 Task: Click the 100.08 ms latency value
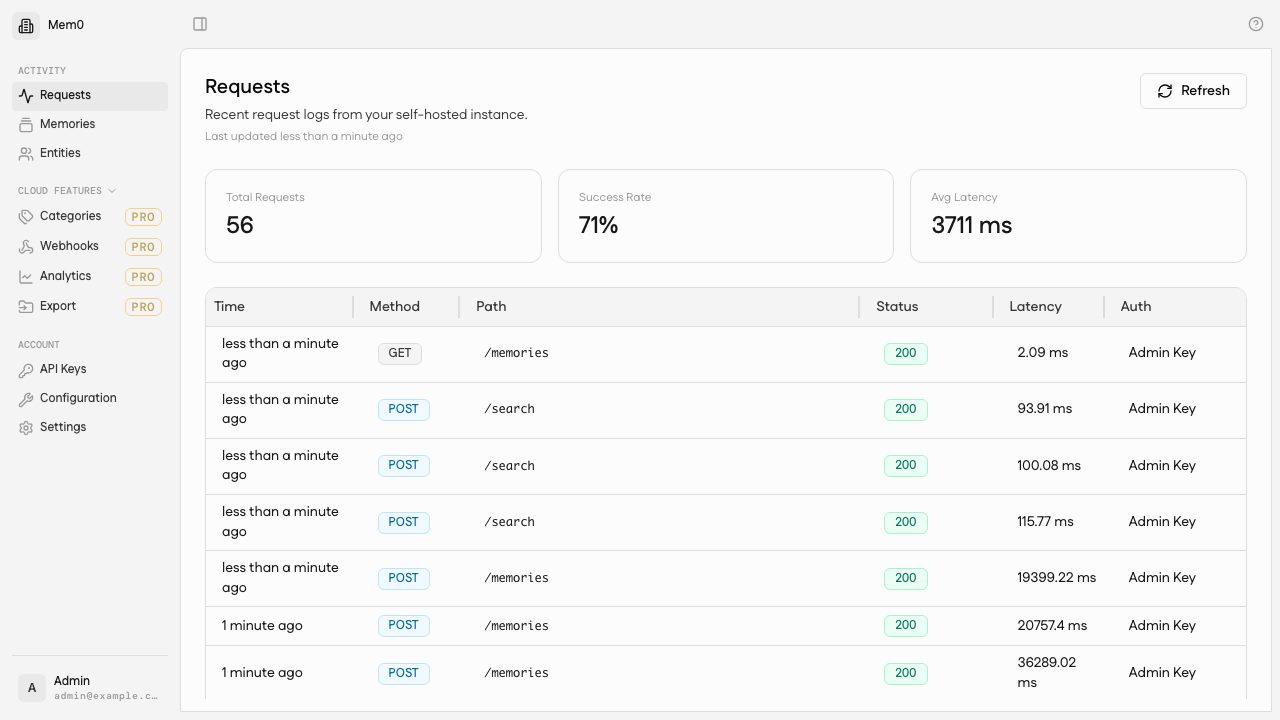pyautogui.click(x=1049, y=466)
